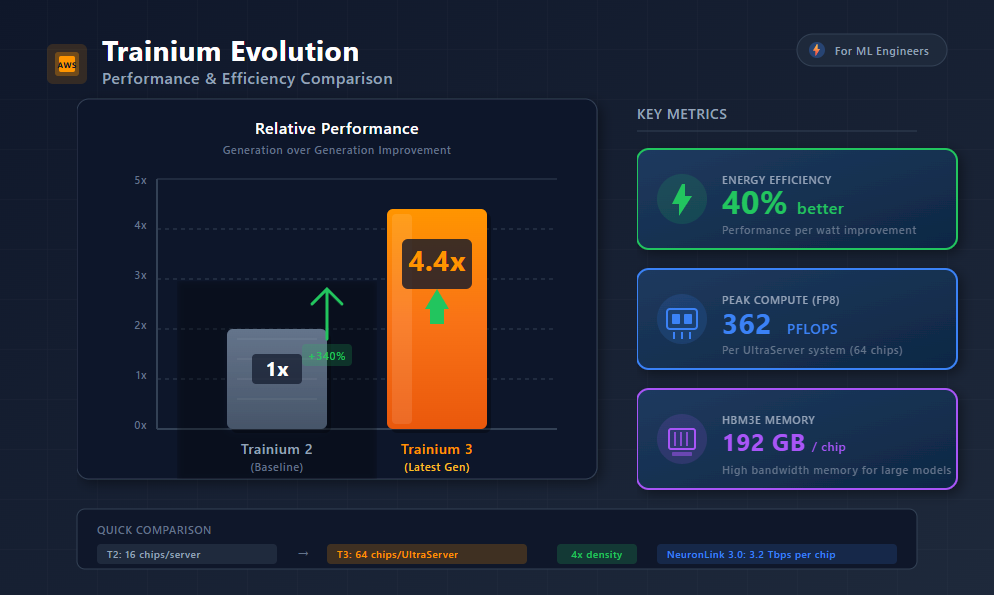Select the T3: 64 chips/UltraServer chip
The height and width of the screenshot is (595, 994).
click(x=427, y=554)
